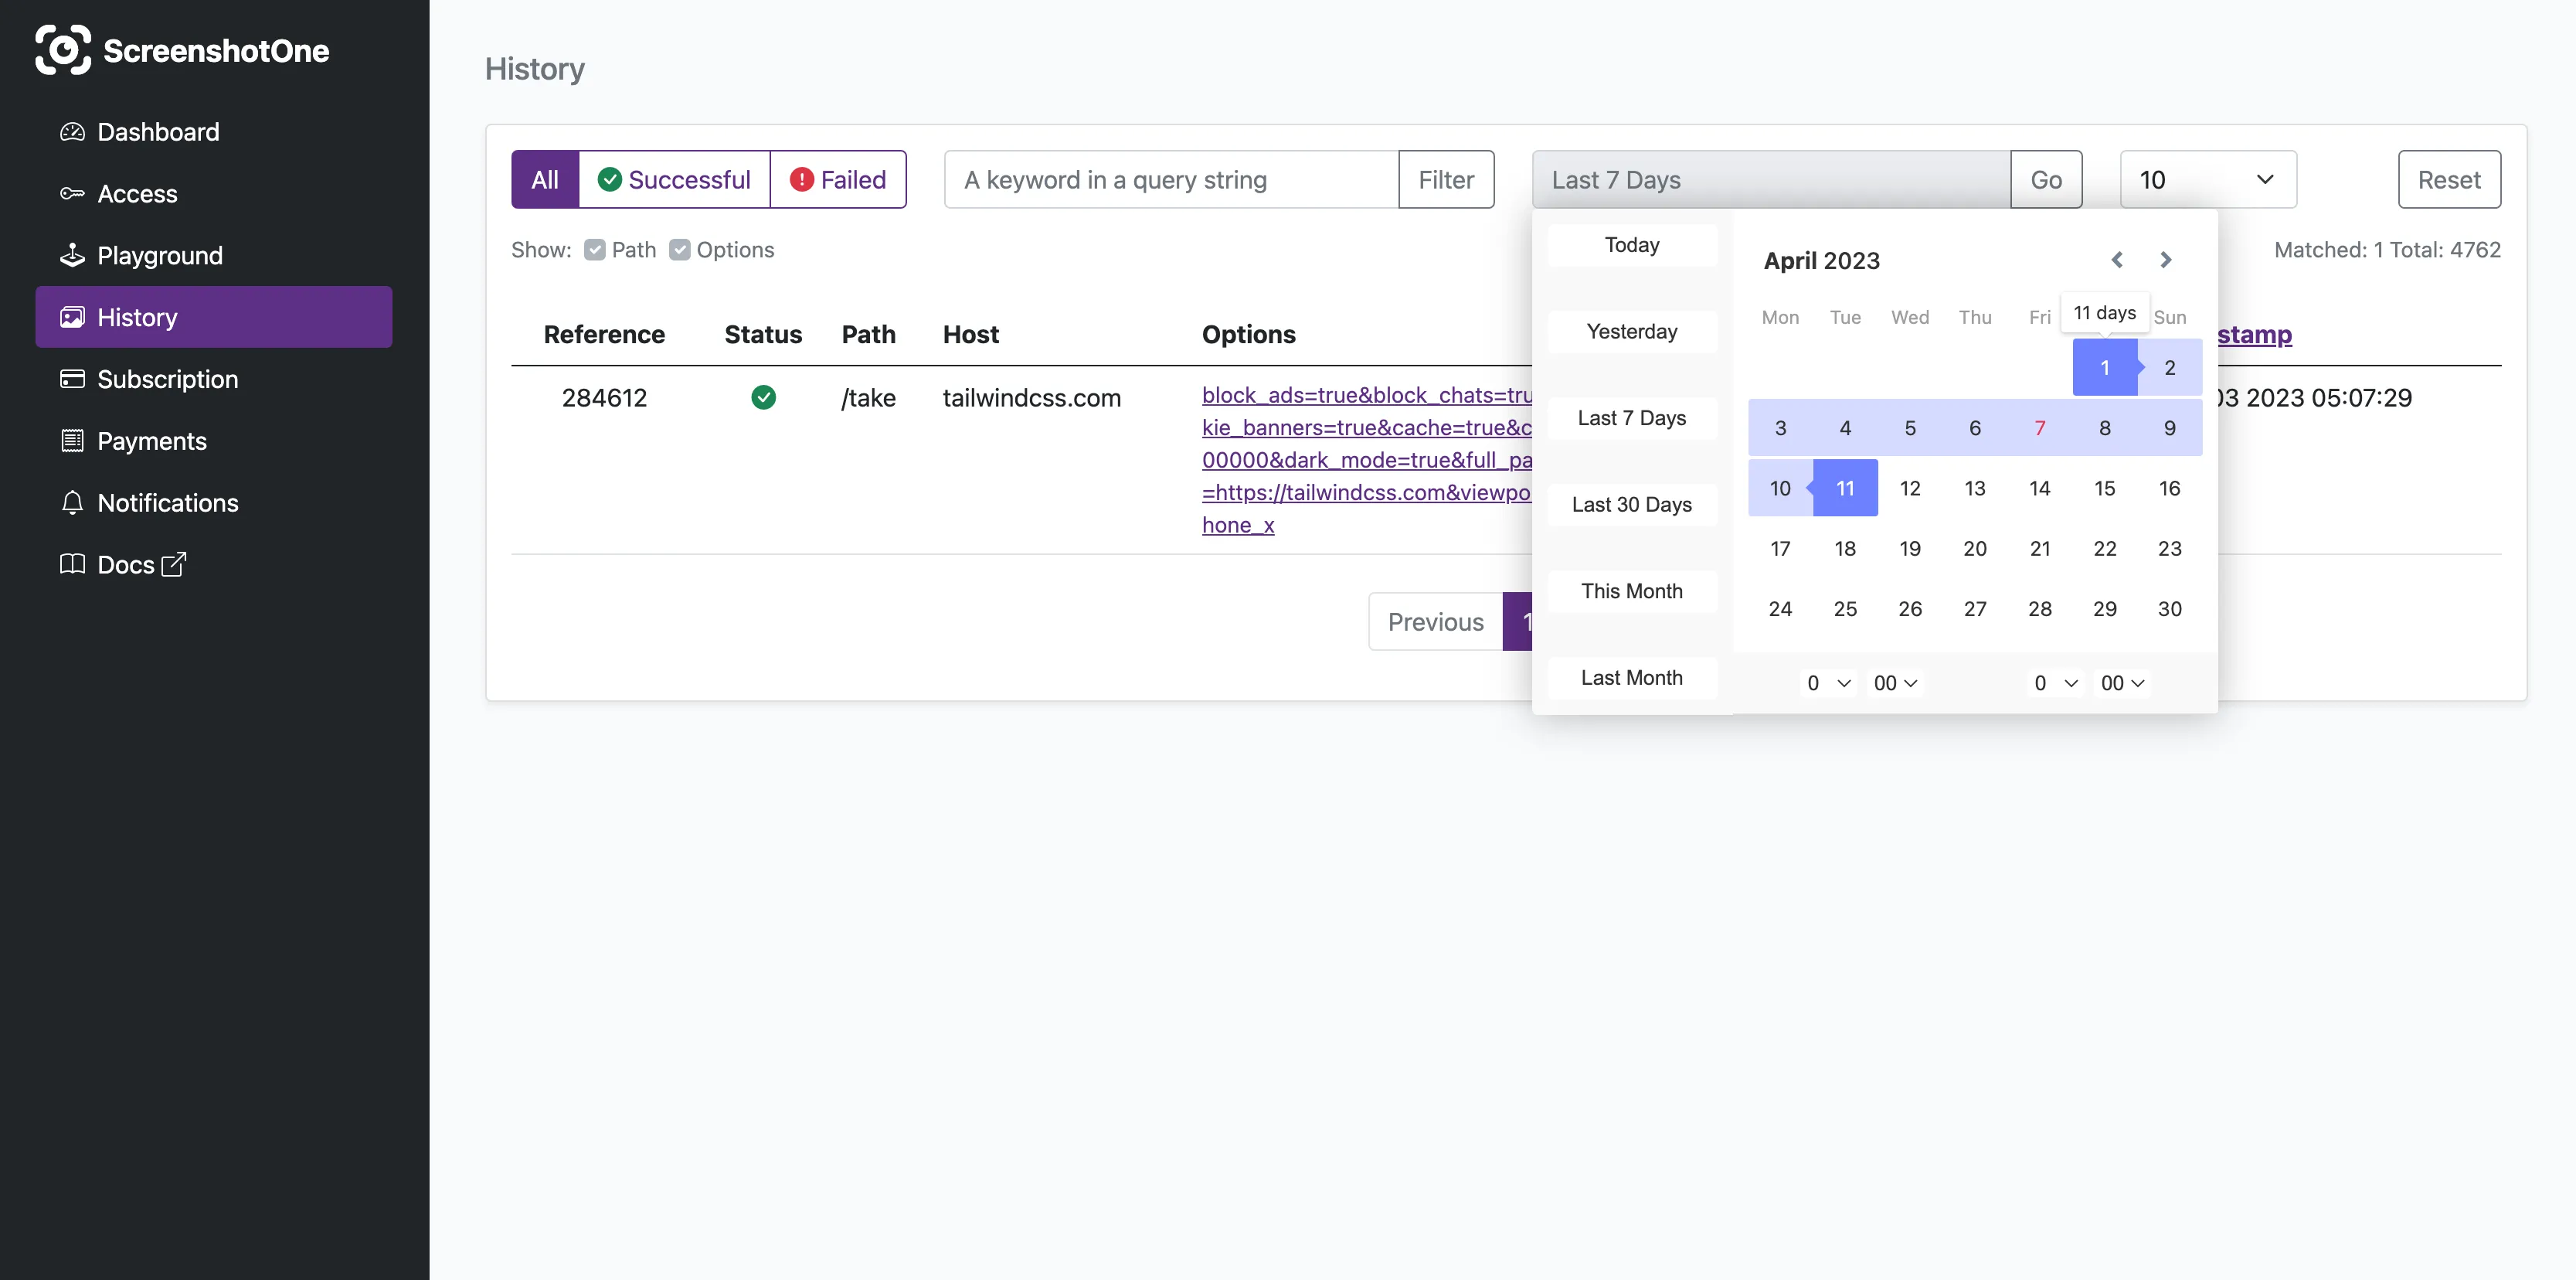Image resolution: width=2576 pixels, height=1280 pixels.
Task: Open Docs using the external link icon
Action: [x=172, y=564]
